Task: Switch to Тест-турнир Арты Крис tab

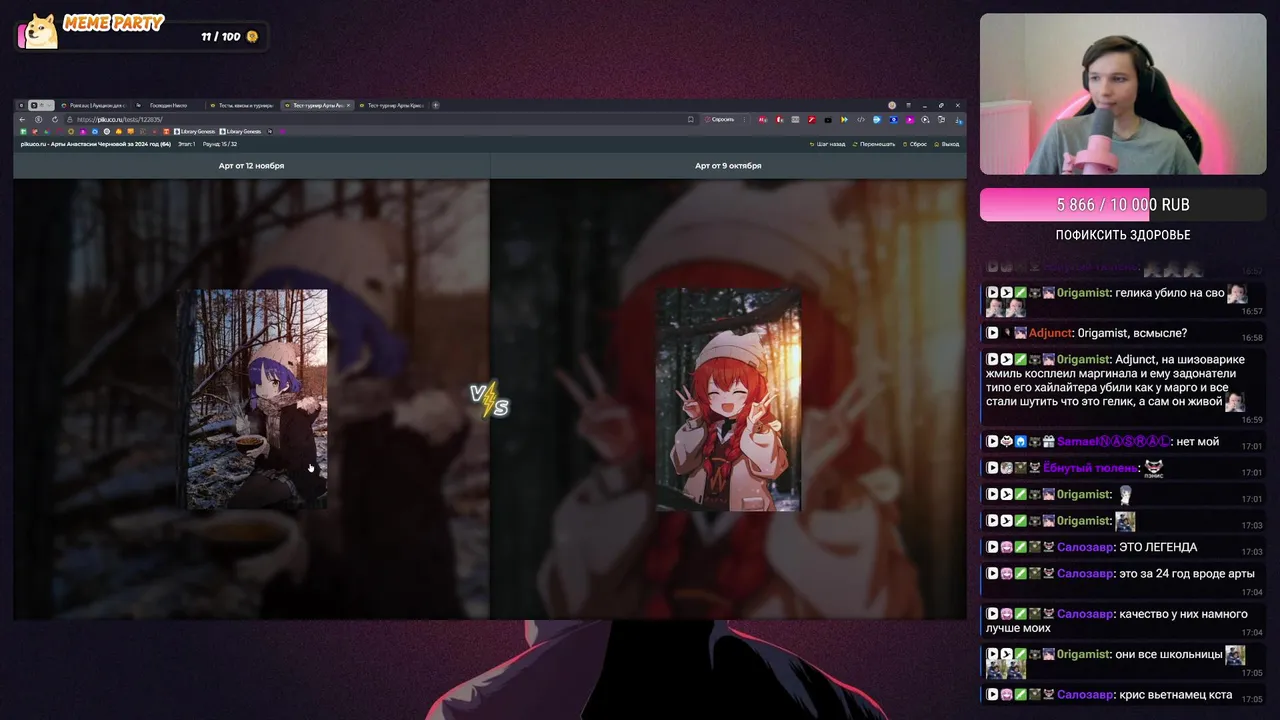Action: click(392, 105)
